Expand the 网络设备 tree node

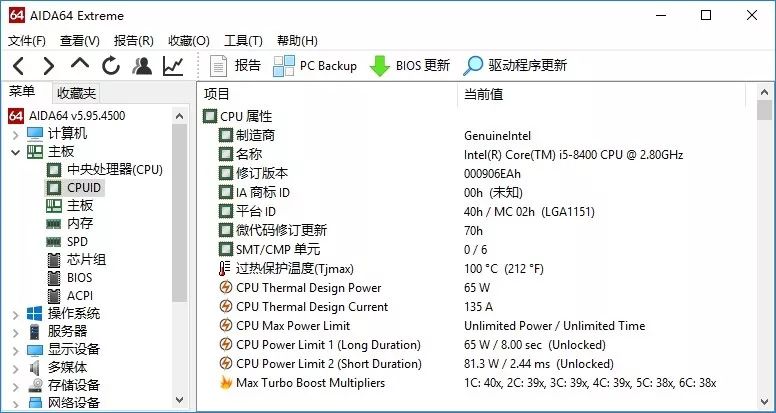coord(16,403)
